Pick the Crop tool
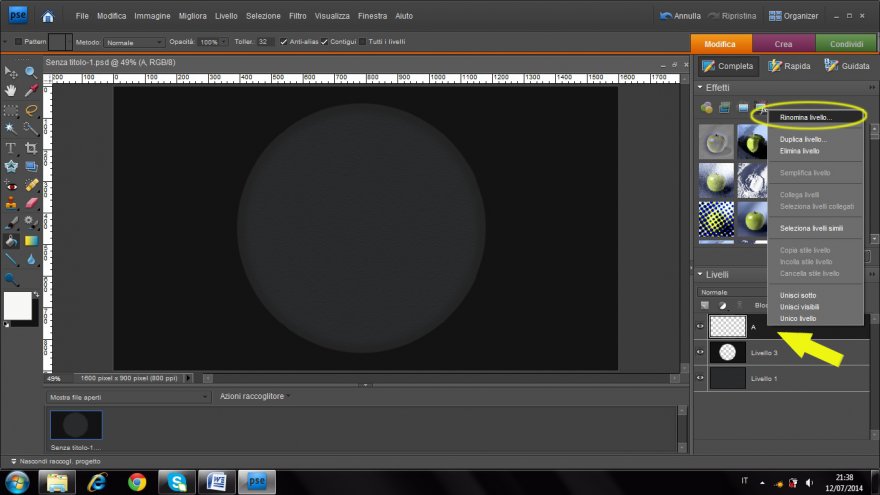The width and height of the screenshot is (880, 495). (31, 148)
